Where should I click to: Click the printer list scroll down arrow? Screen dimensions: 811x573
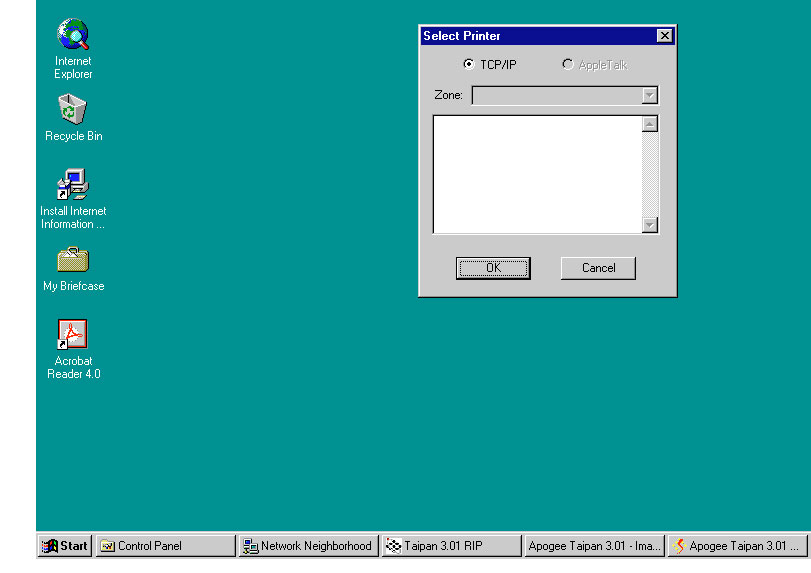(x=650, y=225)
